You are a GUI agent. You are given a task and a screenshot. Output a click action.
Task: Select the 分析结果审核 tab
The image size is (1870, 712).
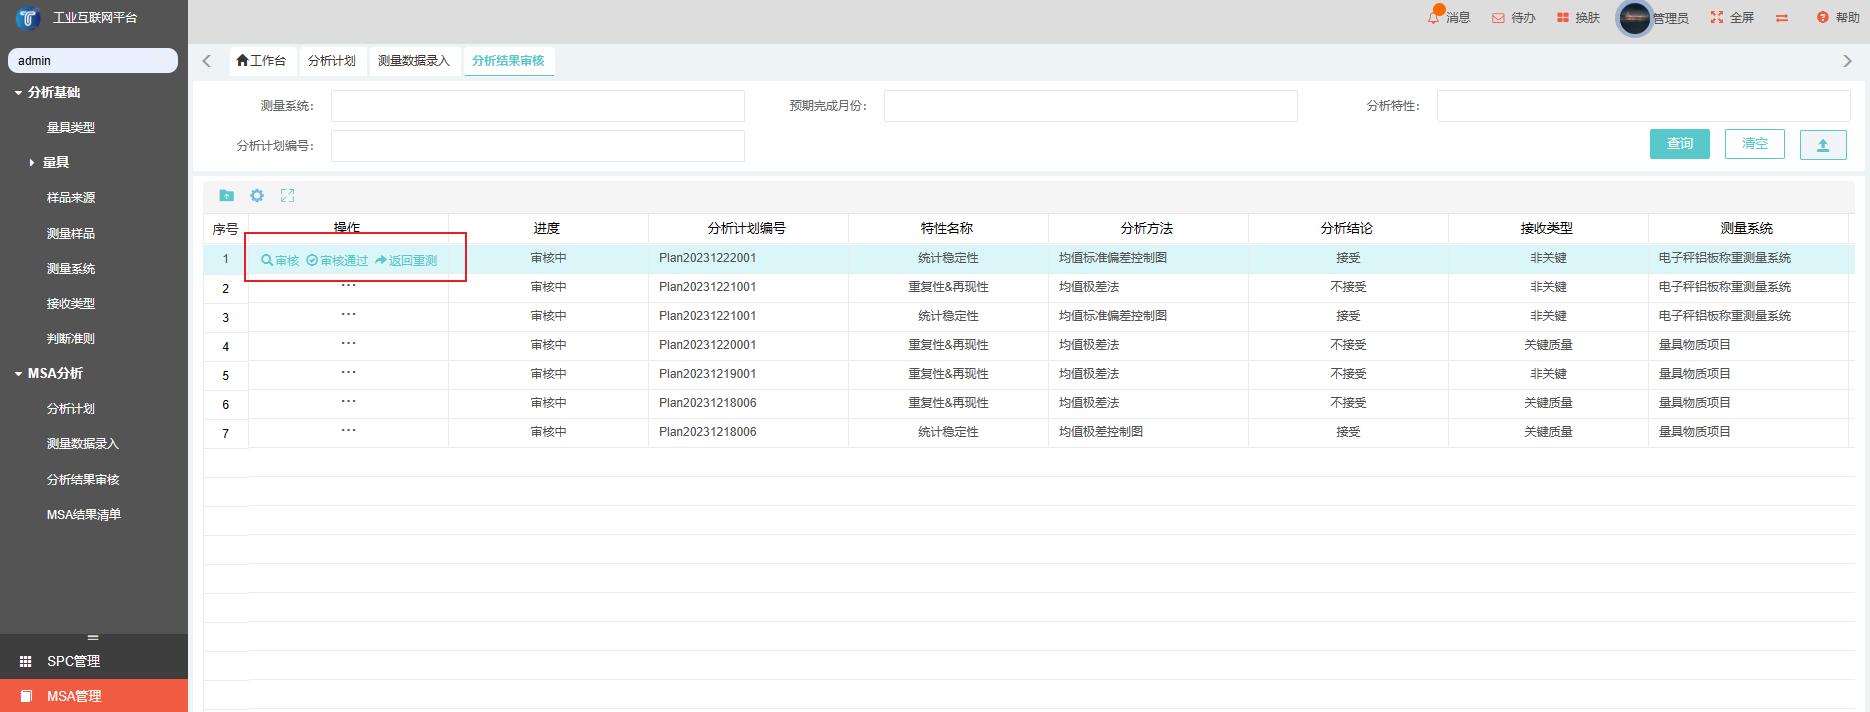508,61
